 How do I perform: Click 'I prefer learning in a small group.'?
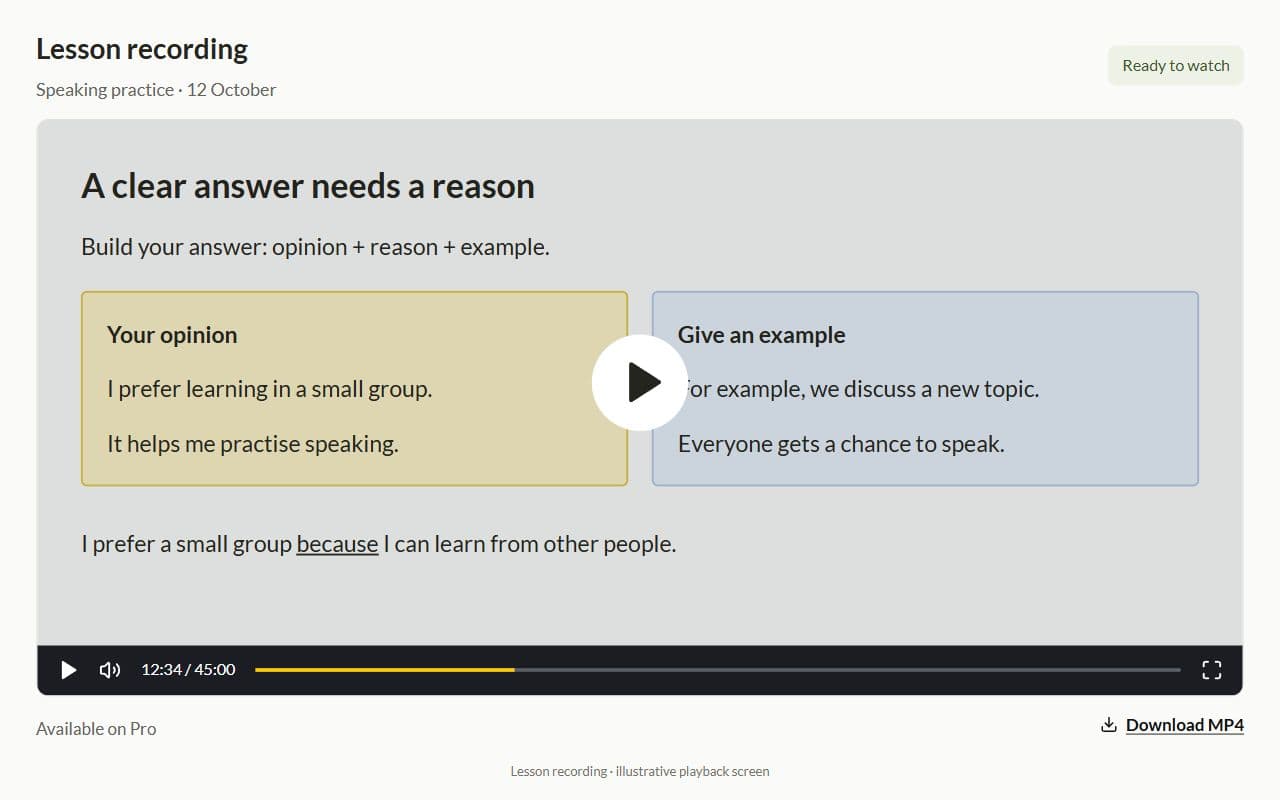[270, 389]
